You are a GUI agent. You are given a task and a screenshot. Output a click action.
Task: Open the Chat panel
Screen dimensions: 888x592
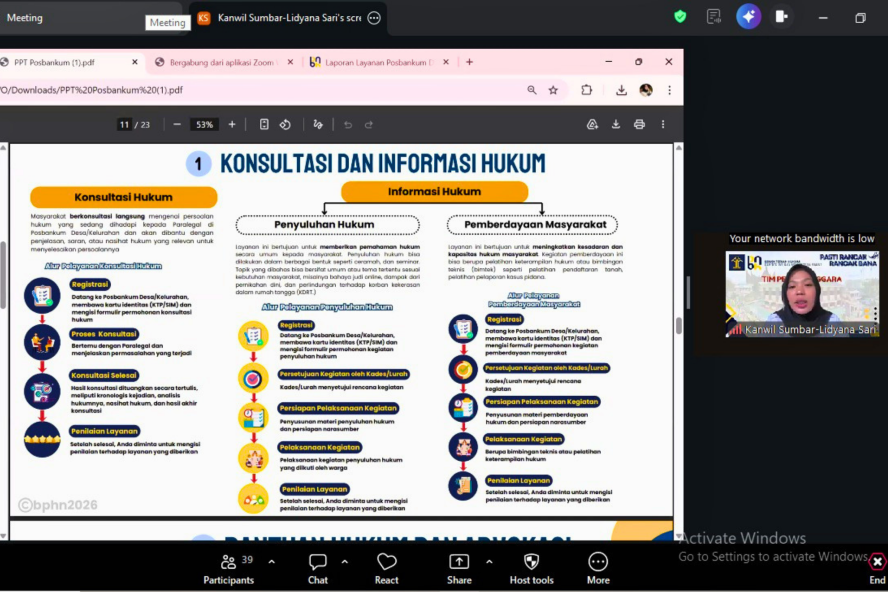point(317,567)
